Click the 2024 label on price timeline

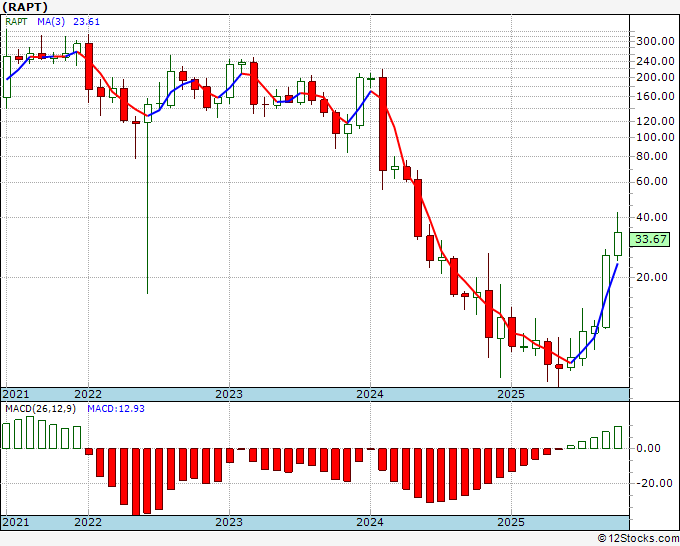(370, 394)
